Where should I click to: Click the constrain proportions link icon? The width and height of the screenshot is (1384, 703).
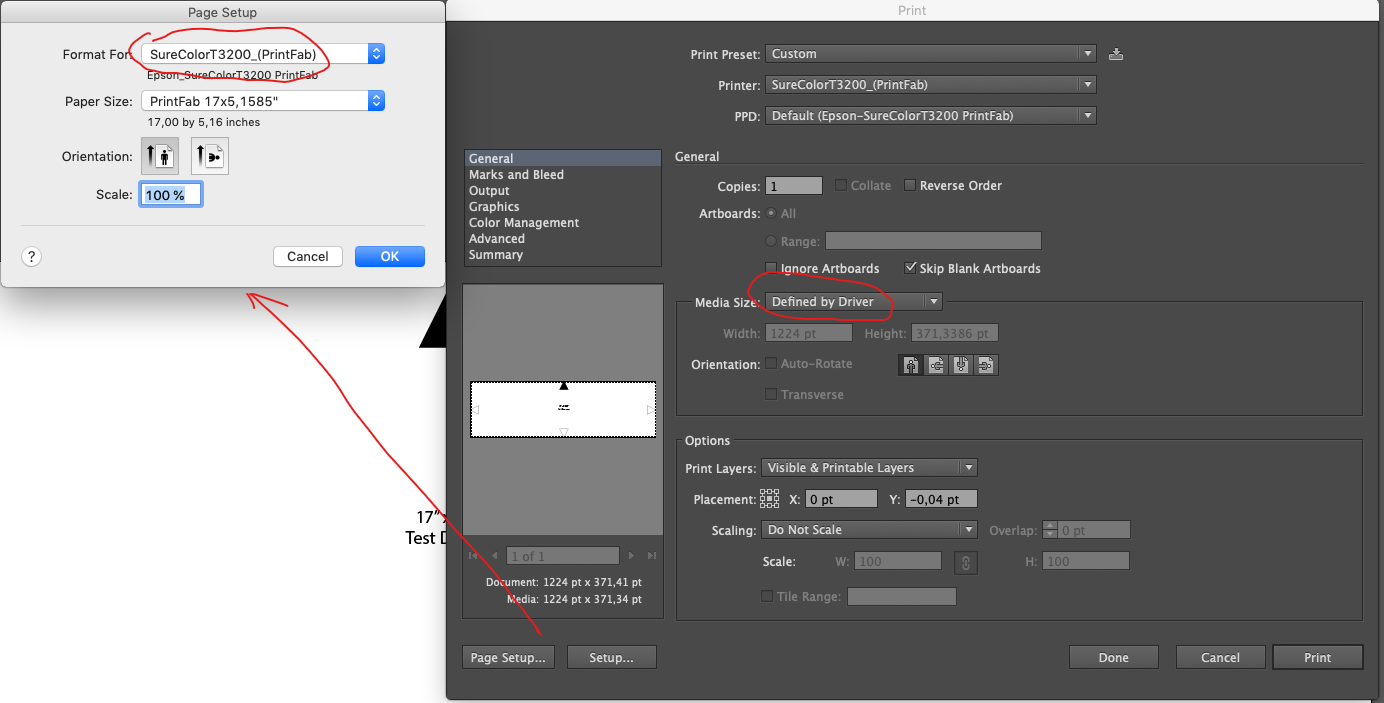click(x=965, y=562)
